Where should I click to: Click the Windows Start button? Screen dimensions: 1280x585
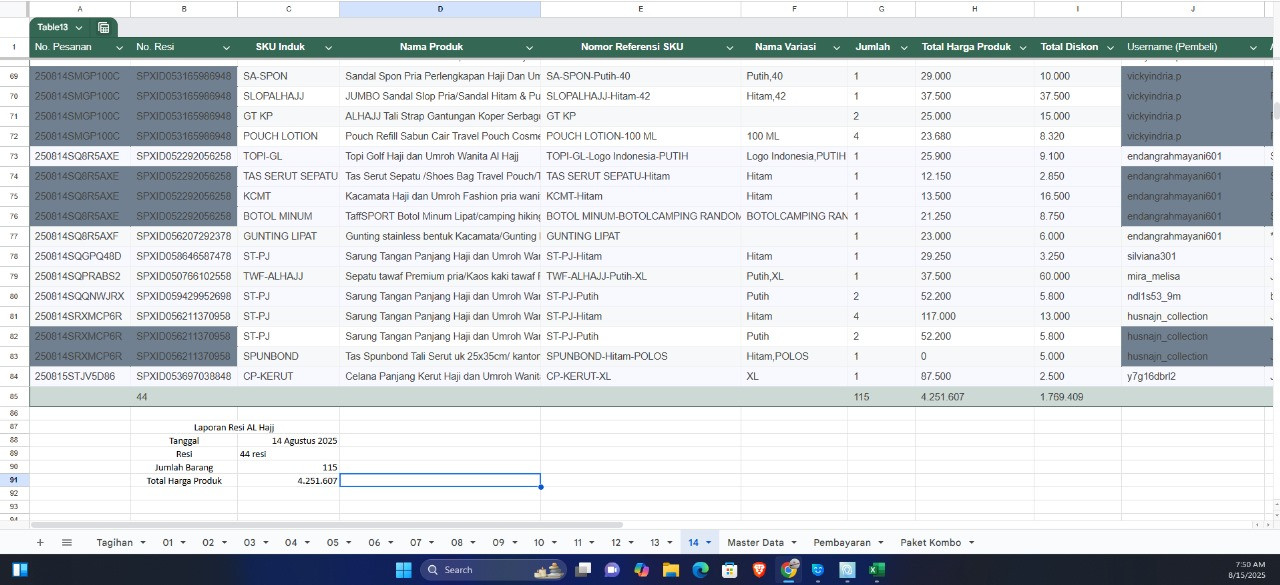click(403, 570)
